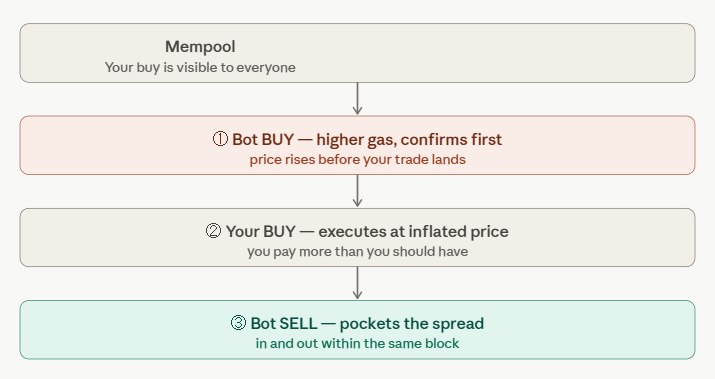This screenshot has height=379, width=715.
Task: Click 'you pay more than you should have'
Action: pyautogui.click(x=358, y=252)
